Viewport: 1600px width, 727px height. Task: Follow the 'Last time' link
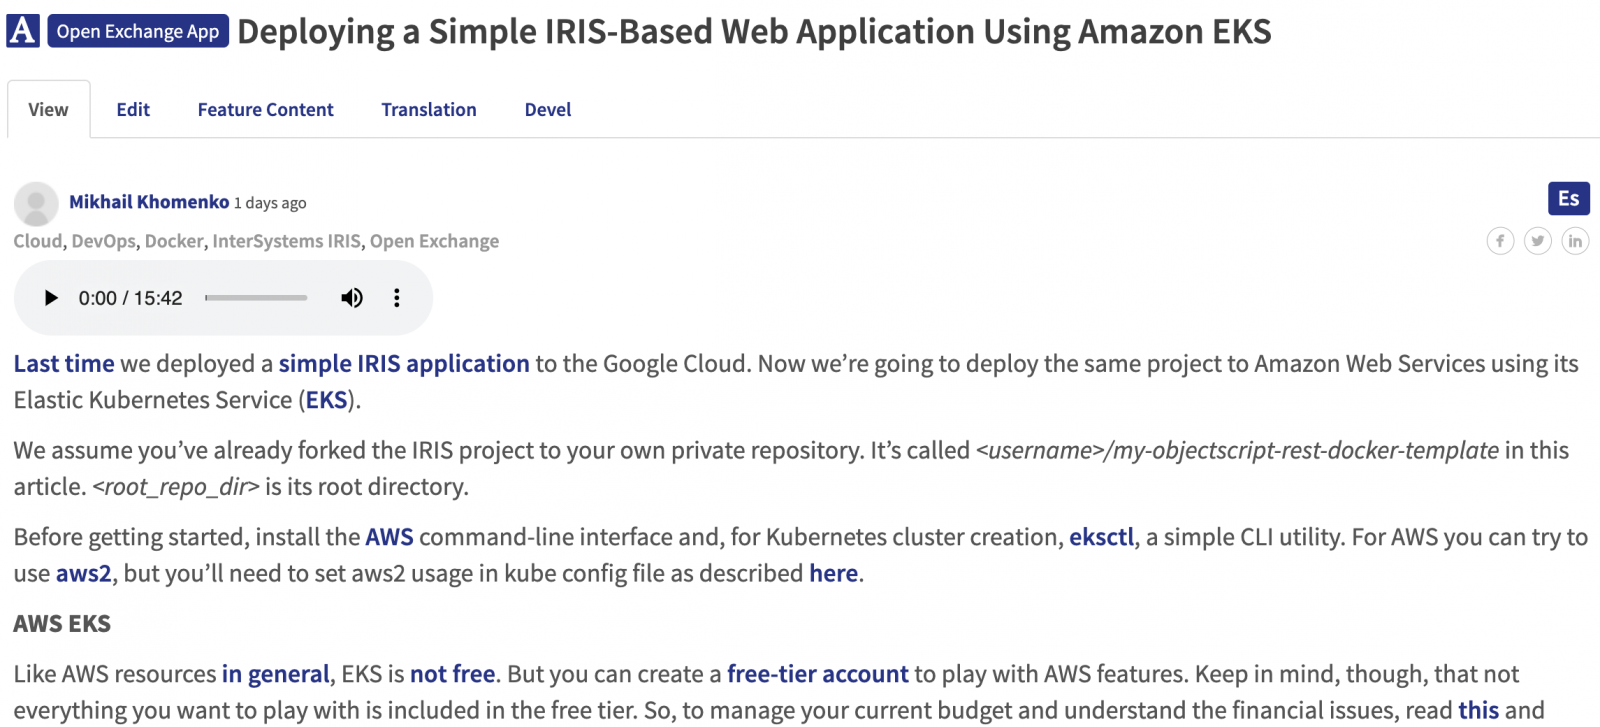(64, 364)
